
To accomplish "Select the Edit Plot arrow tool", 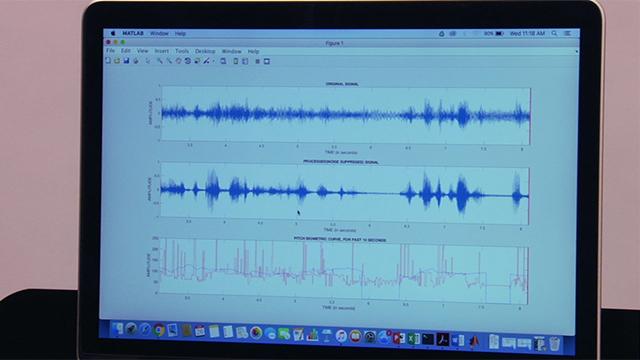I will click(148, 61).
